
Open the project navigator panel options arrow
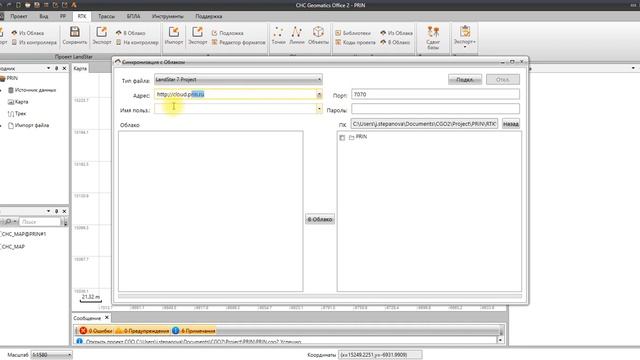point(48,68)
